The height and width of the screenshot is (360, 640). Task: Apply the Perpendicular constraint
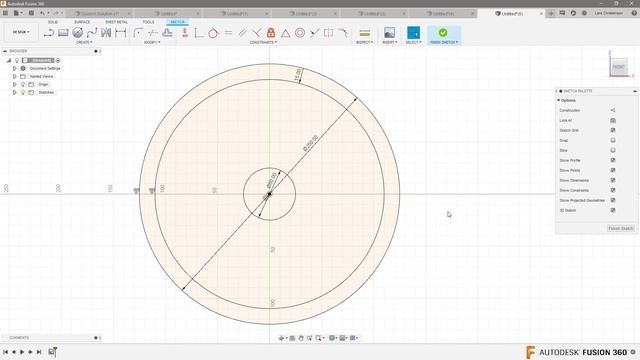[x=257, y=33]
